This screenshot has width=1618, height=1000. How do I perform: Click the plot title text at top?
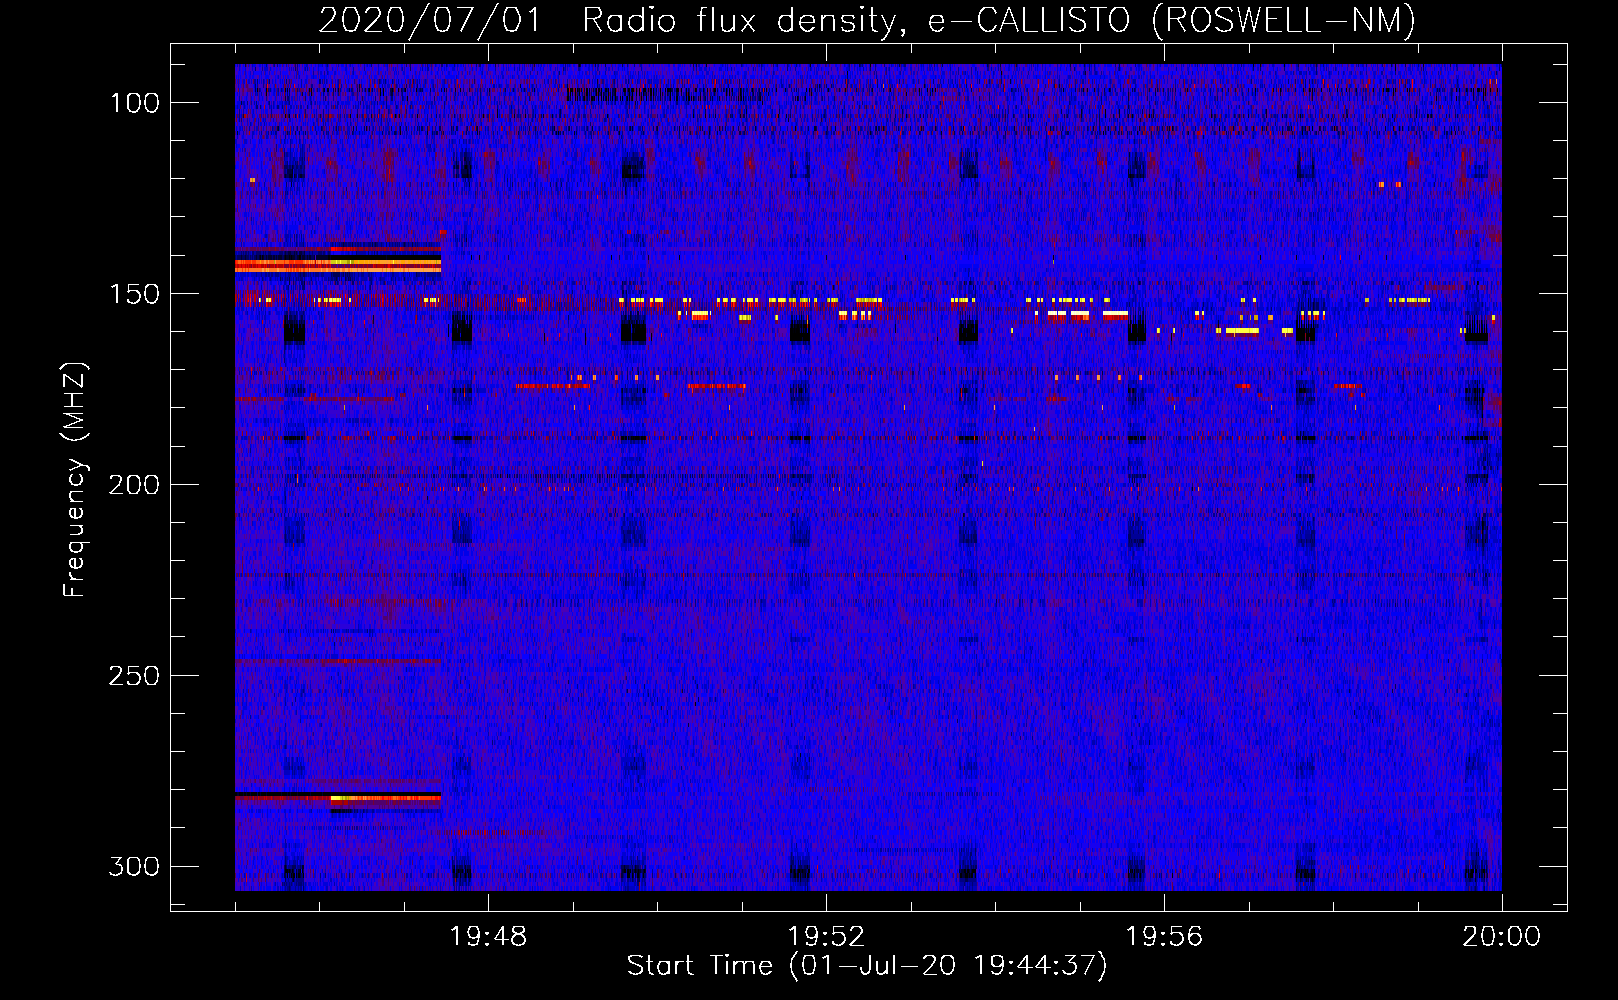[867, 20]
